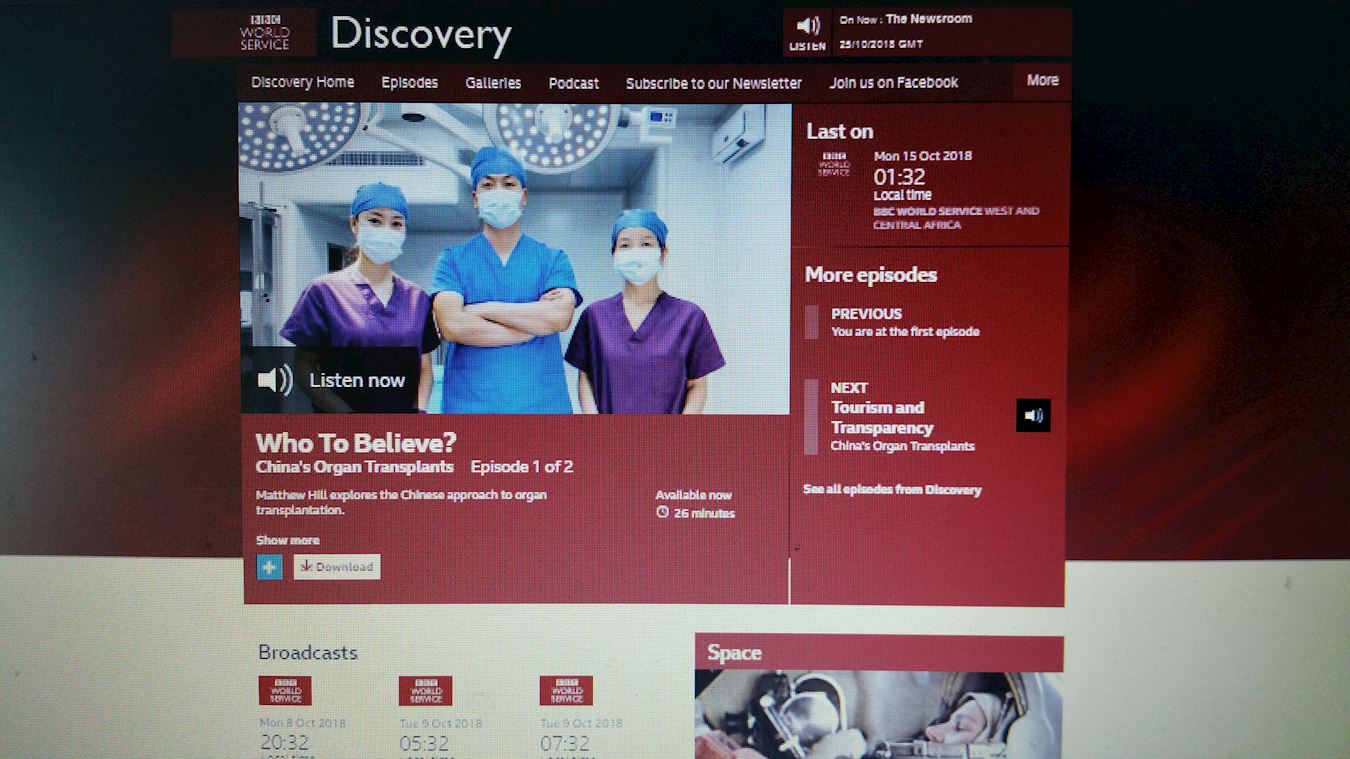Open the Galleries section

[x=493, y=83]
